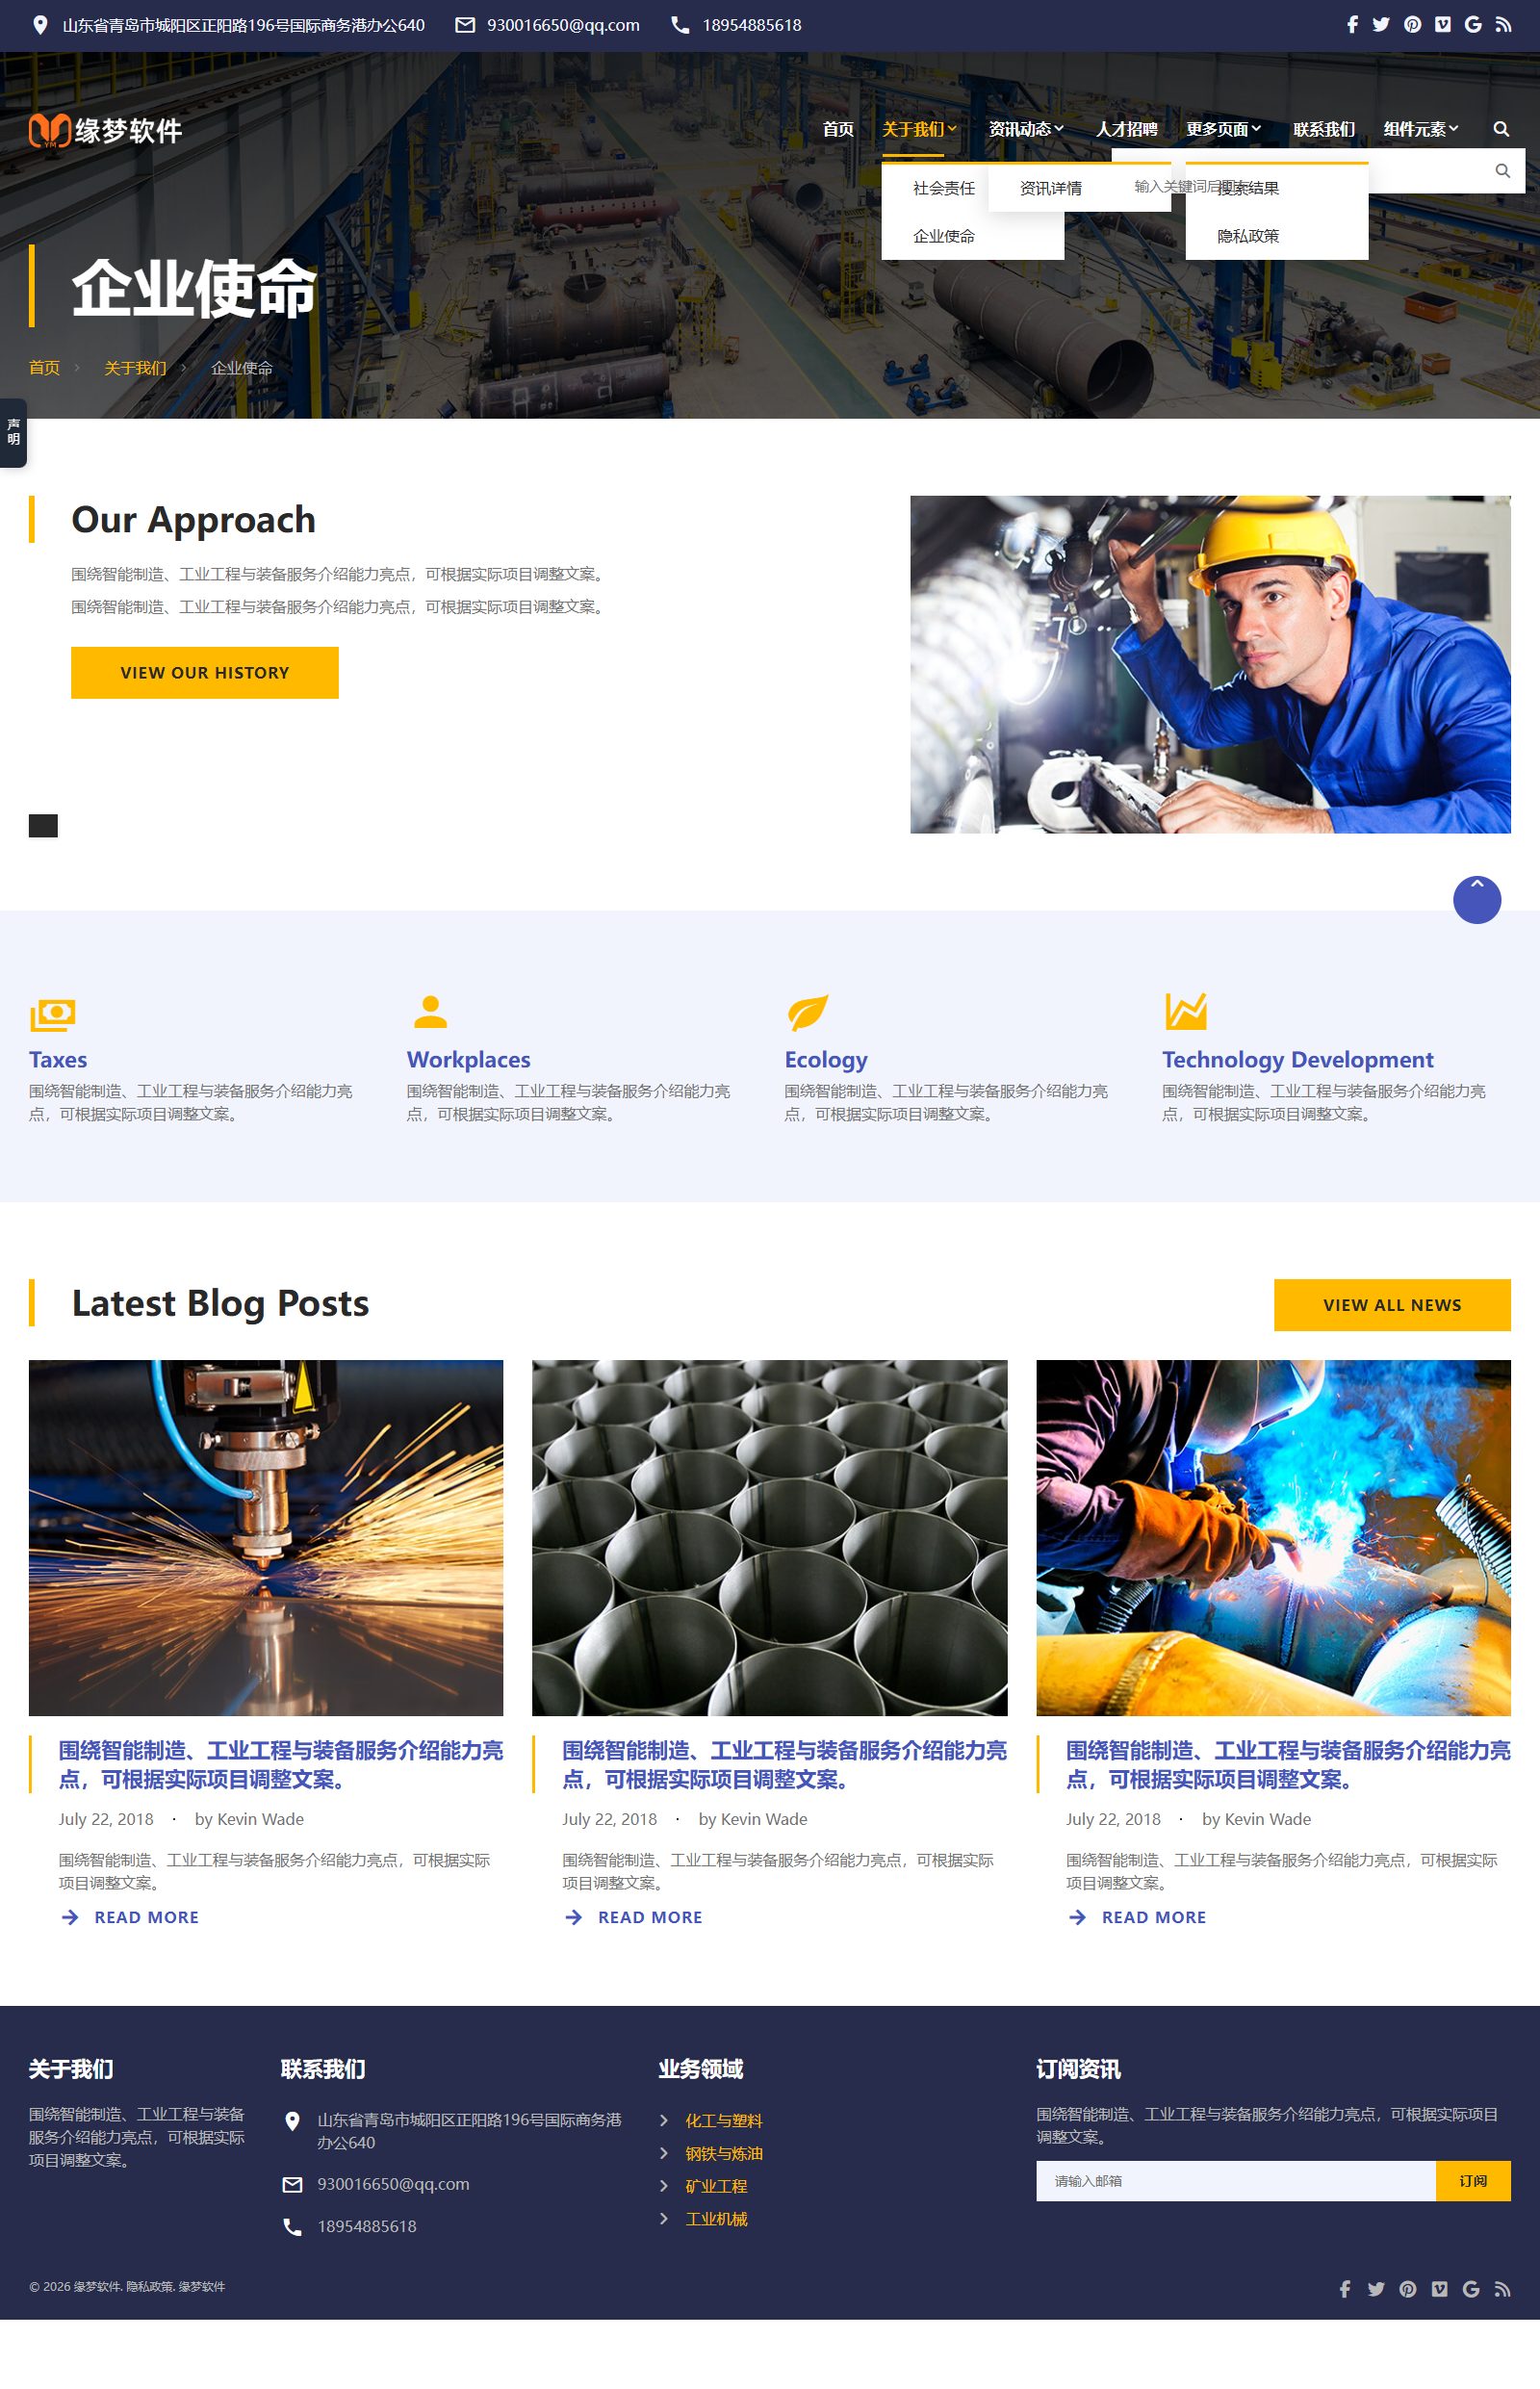The width and height of the screenshot is (1540, 2389).
Task: Open the 化工与塑料 footer link
Action: click(724, 2120)
